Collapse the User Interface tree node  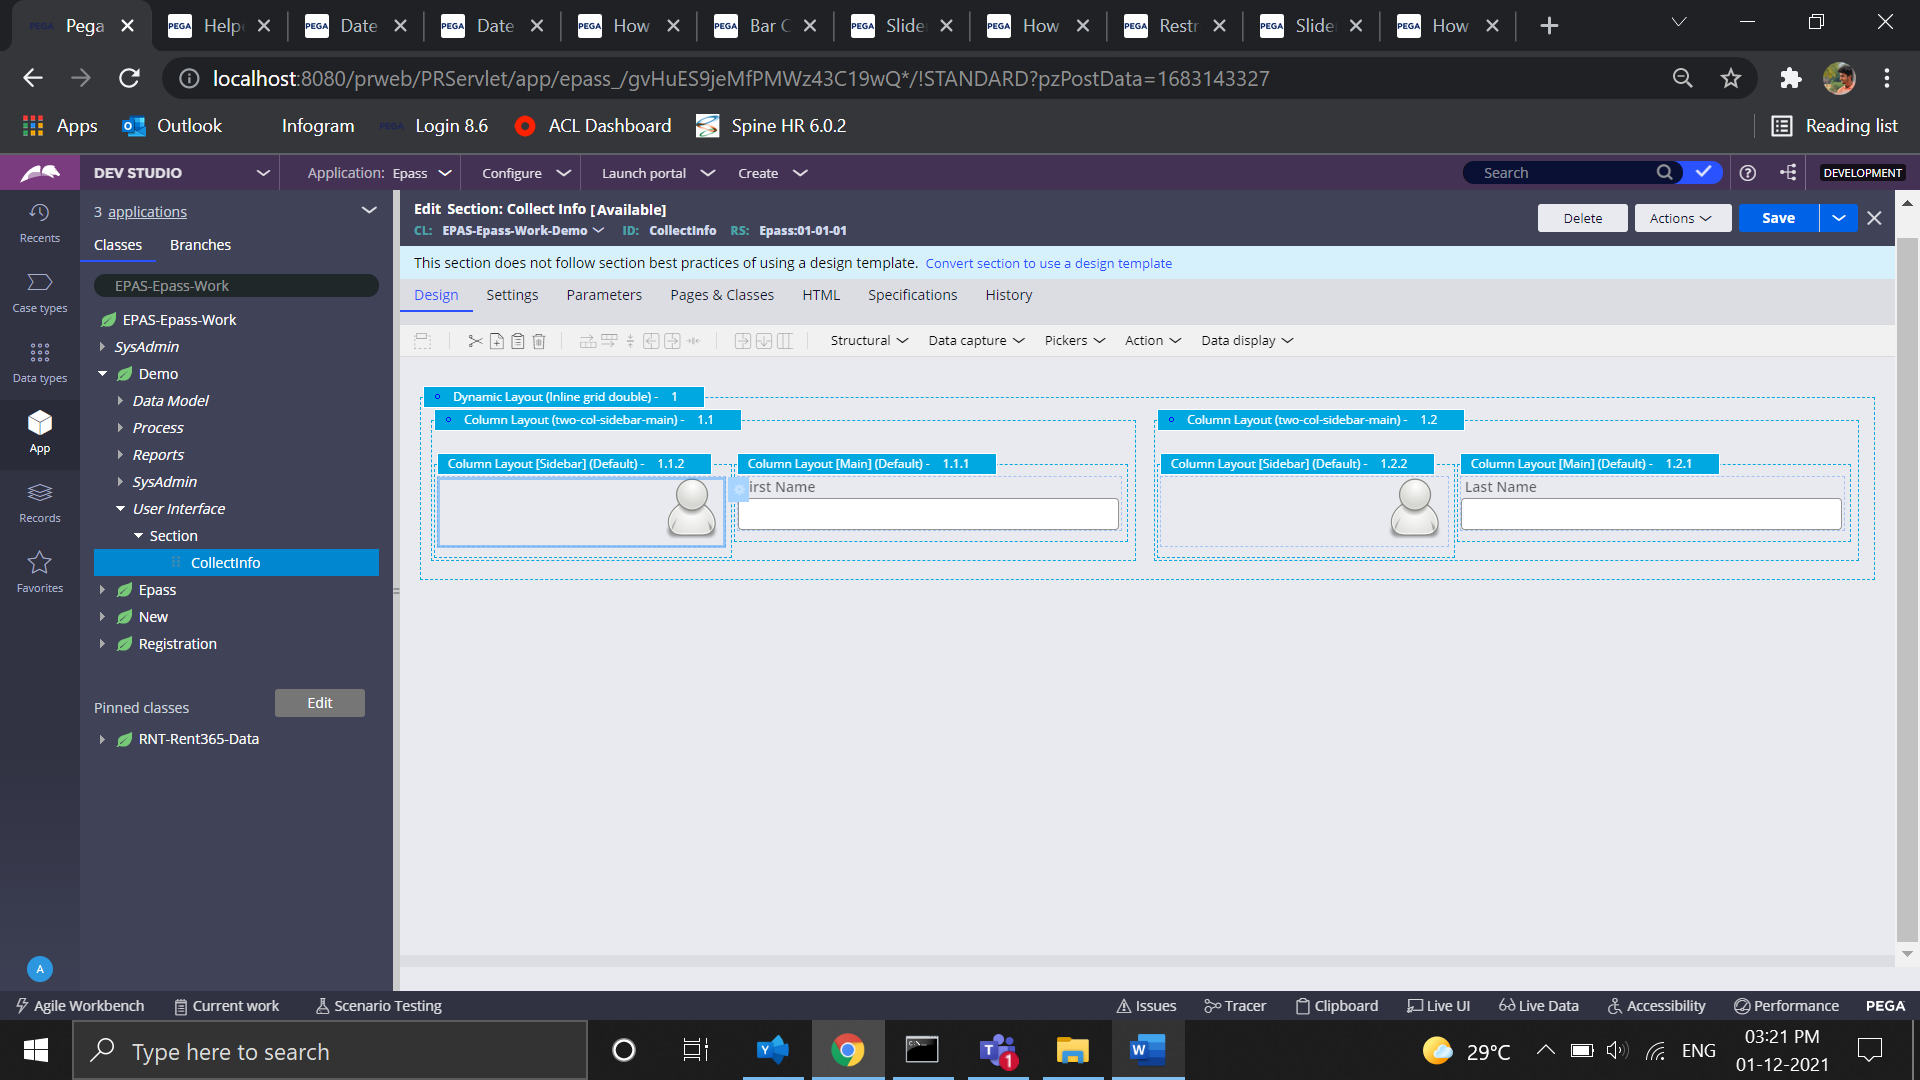click(120, 508)
